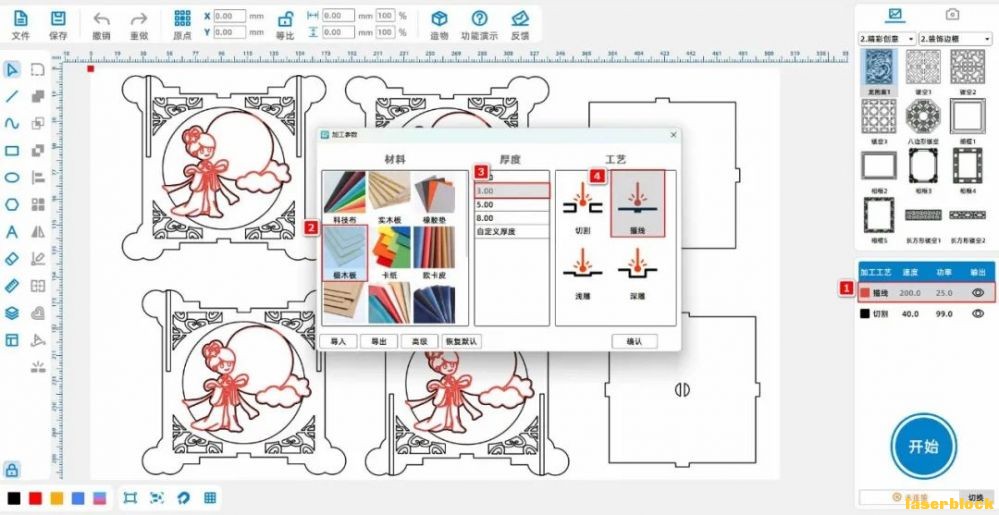Screen dimensions: 999x515
Task: Select the hexagon polygon tool
Action: [x=11, y=205]
